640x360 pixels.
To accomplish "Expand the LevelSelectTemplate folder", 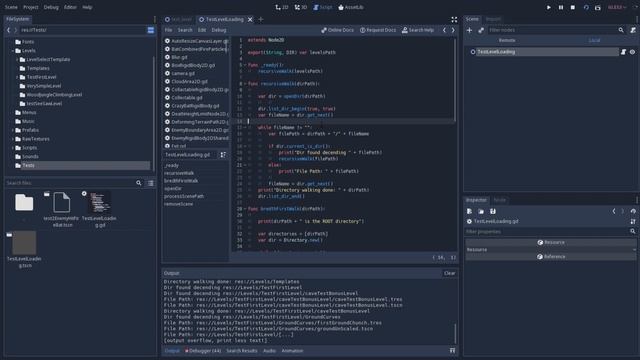I will coord(18,60).
